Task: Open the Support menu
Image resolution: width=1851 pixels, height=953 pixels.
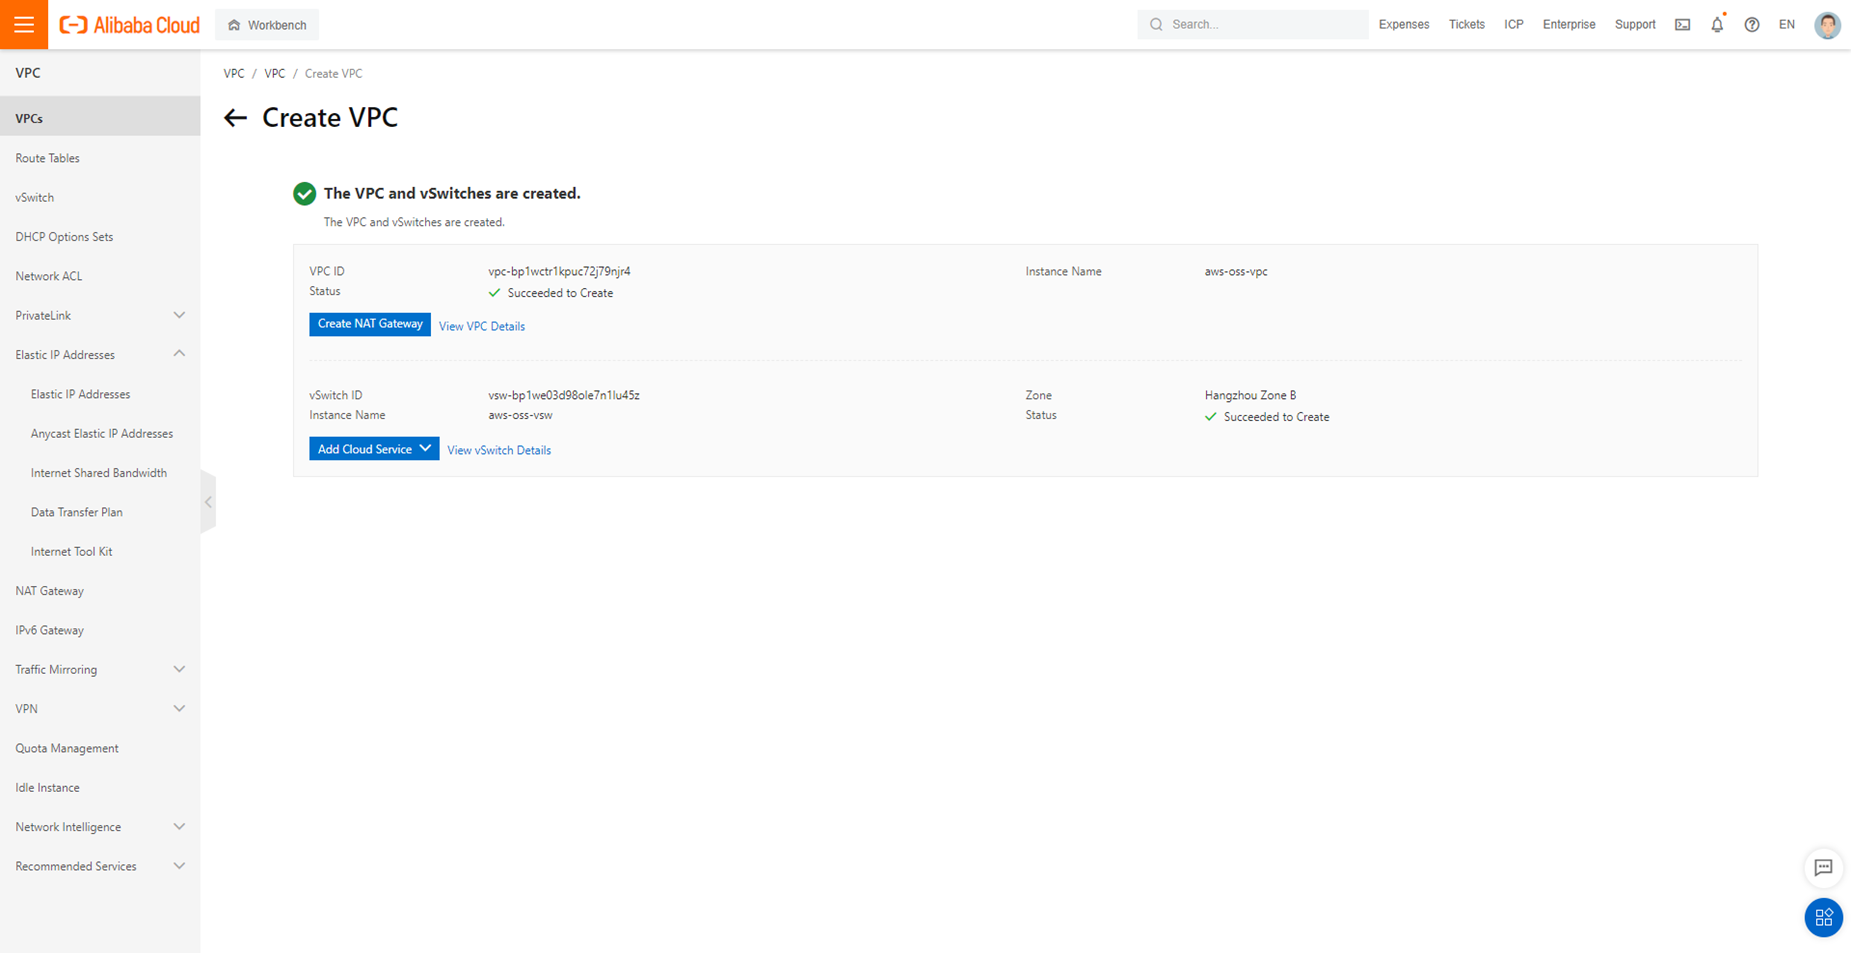Action: click(1635, 24)
